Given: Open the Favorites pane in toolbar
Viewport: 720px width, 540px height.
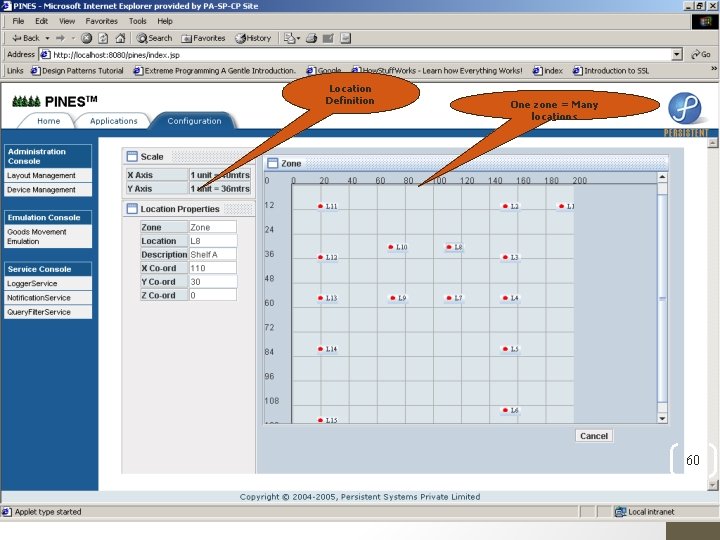Looking at the screenshot, I should 203,38.
